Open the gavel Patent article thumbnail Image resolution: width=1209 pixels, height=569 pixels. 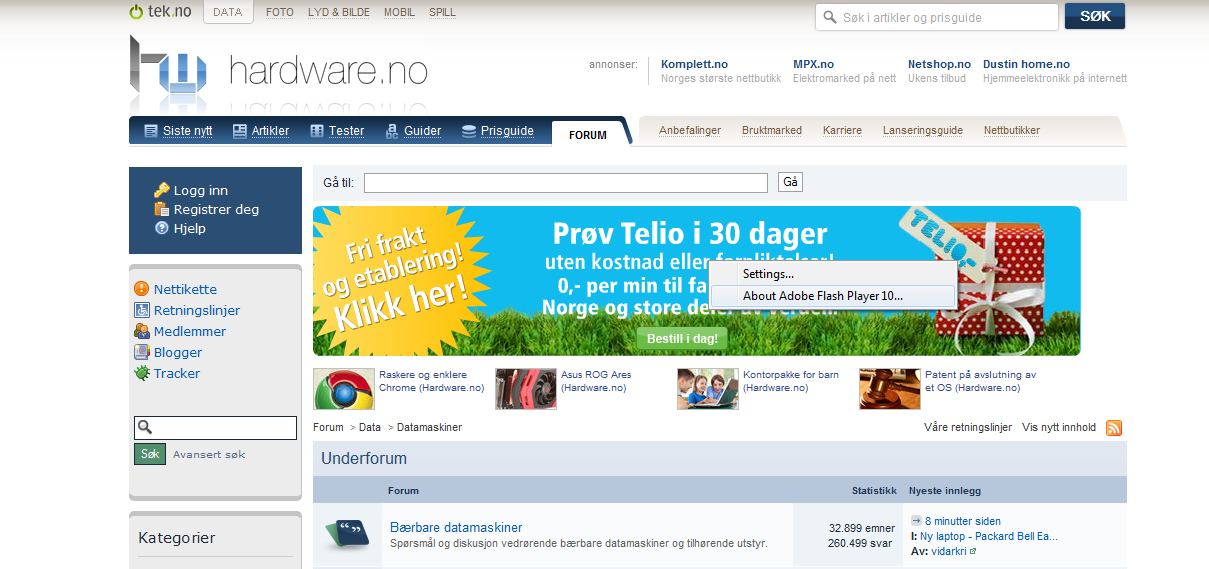[x=890, y=389]
